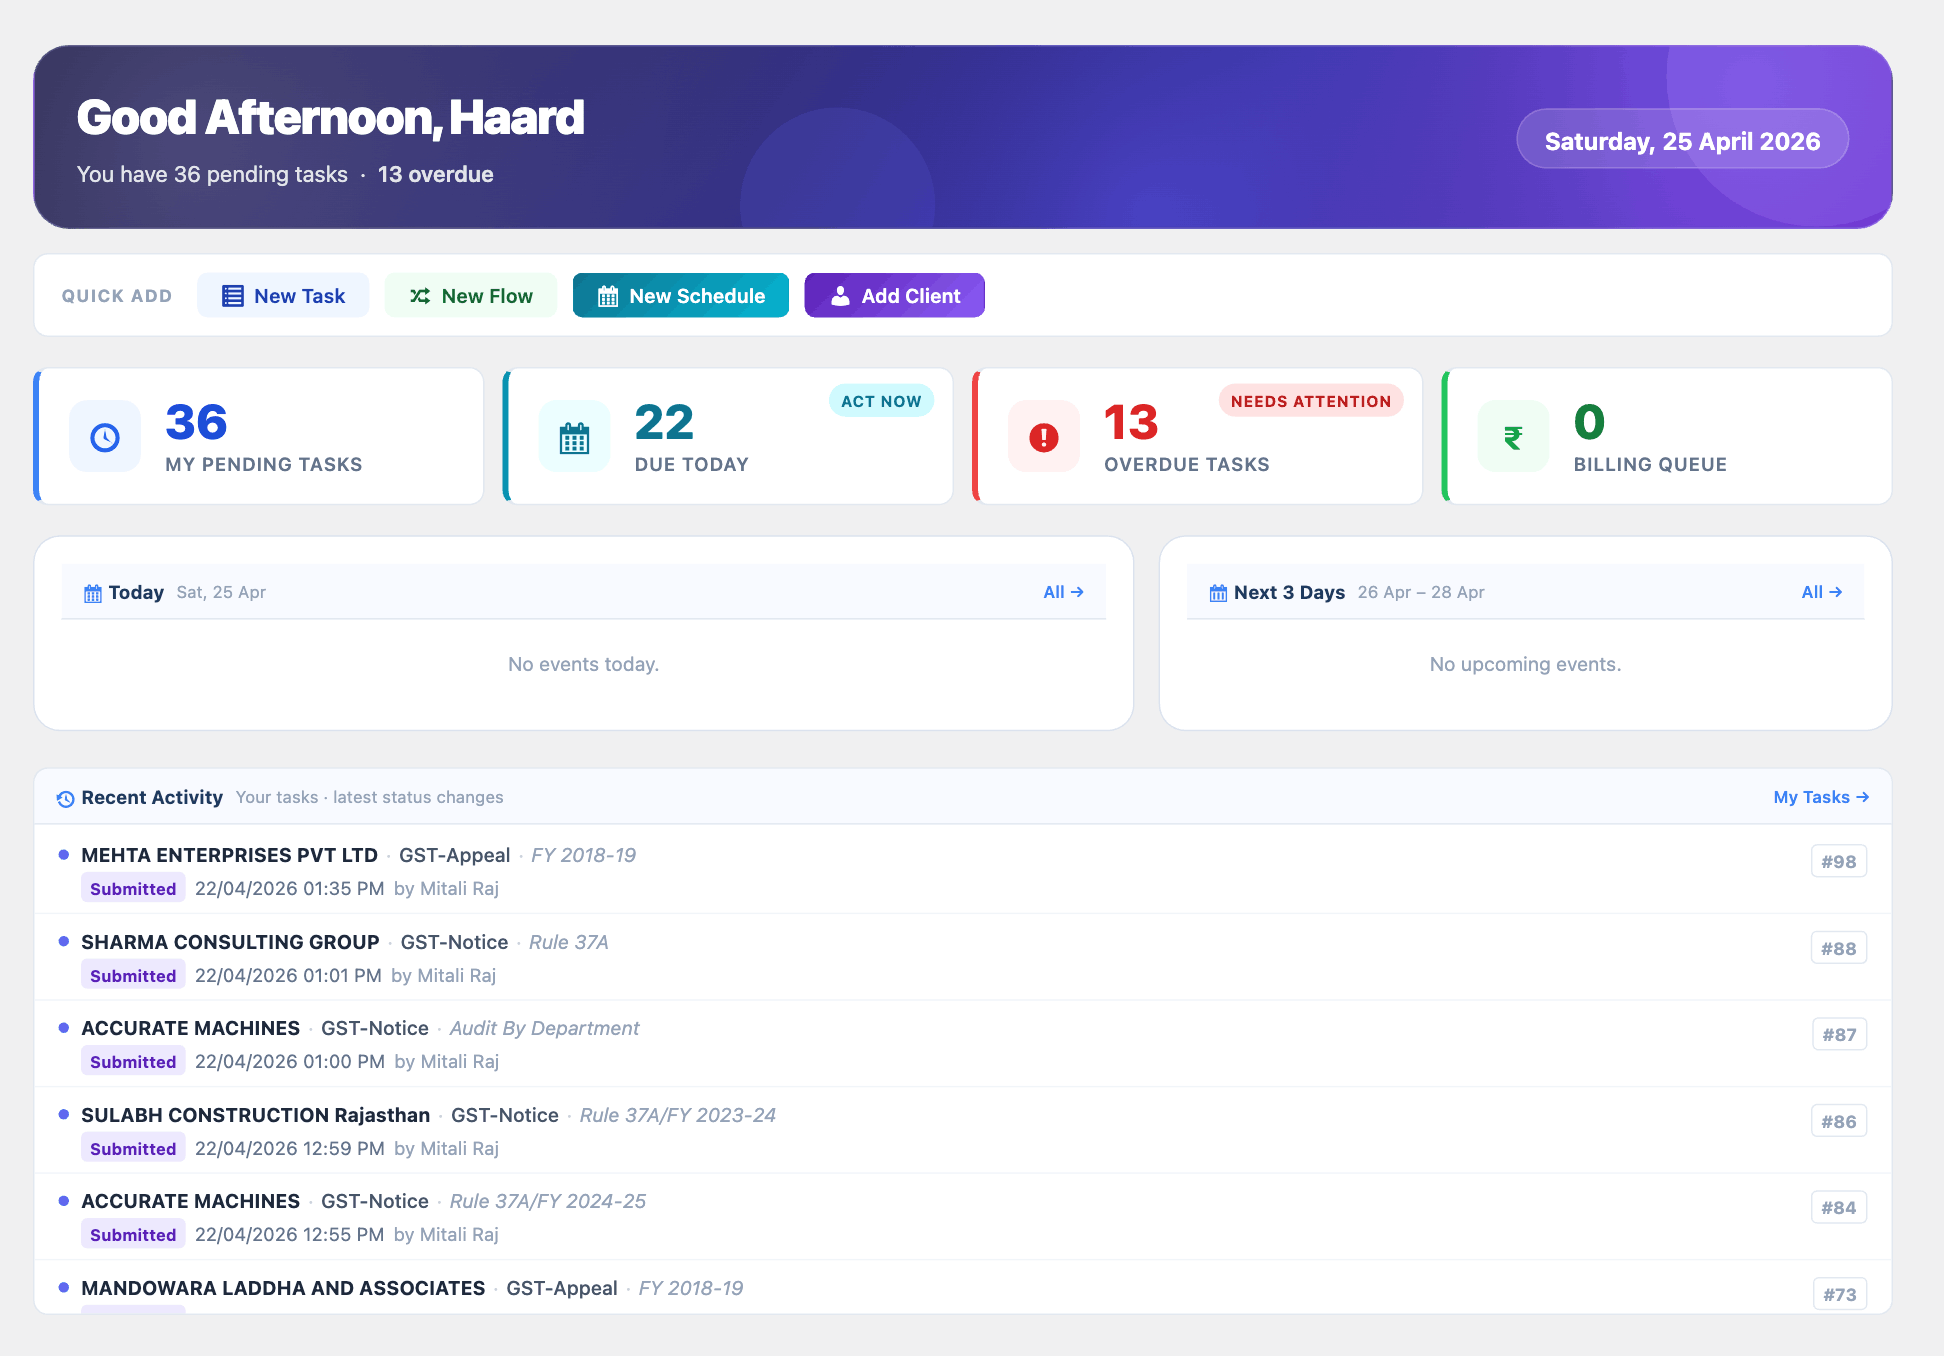
Task: Click the rupee icon on Billing Queue card
Action: (1513, 437)
